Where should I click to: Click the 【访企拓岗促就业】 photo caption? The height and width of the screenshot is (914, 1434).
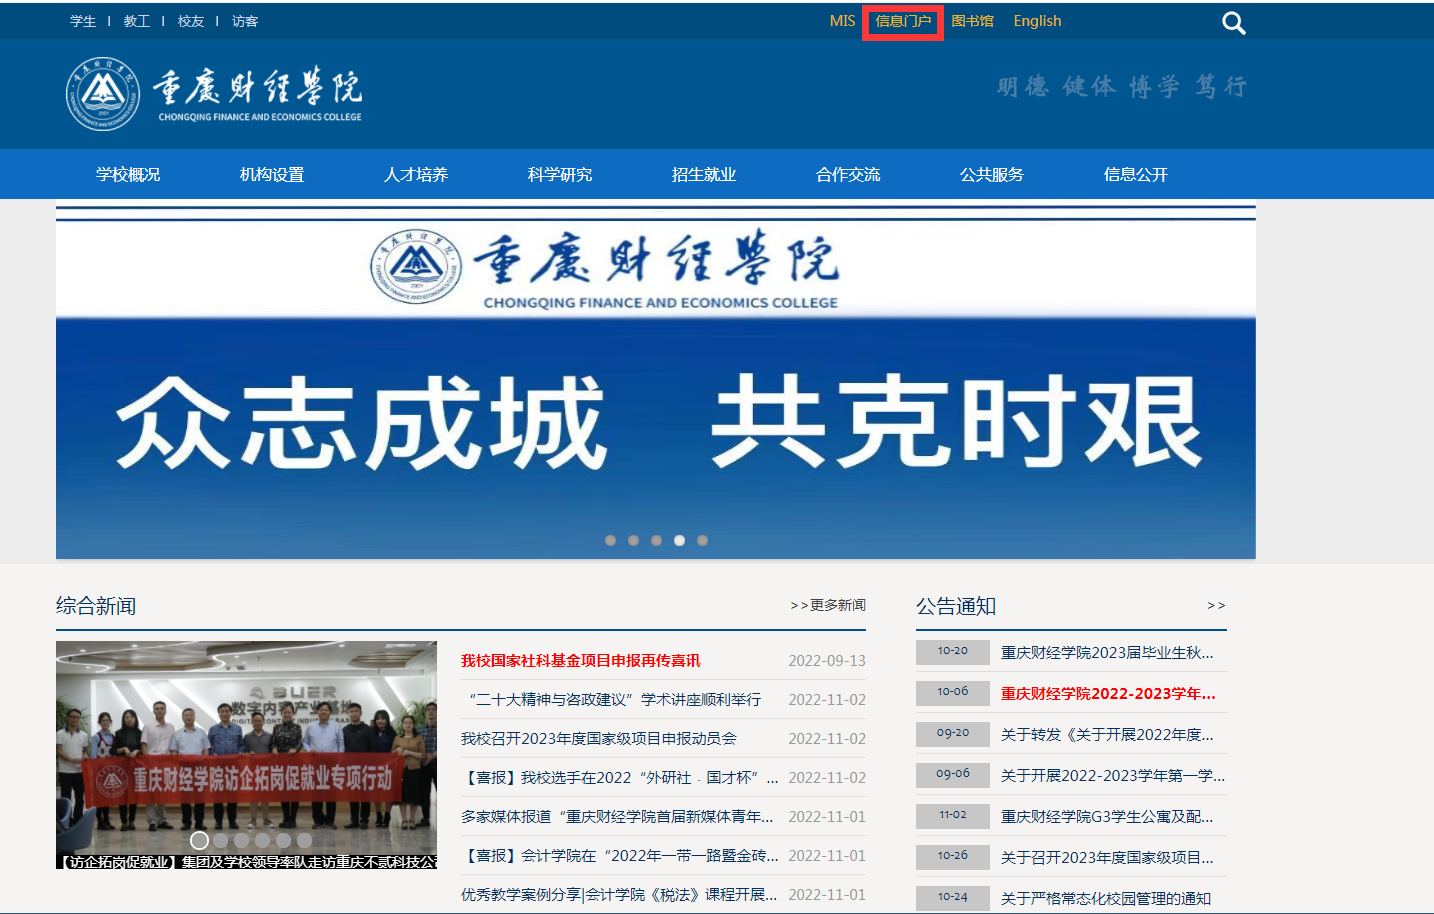246,861
